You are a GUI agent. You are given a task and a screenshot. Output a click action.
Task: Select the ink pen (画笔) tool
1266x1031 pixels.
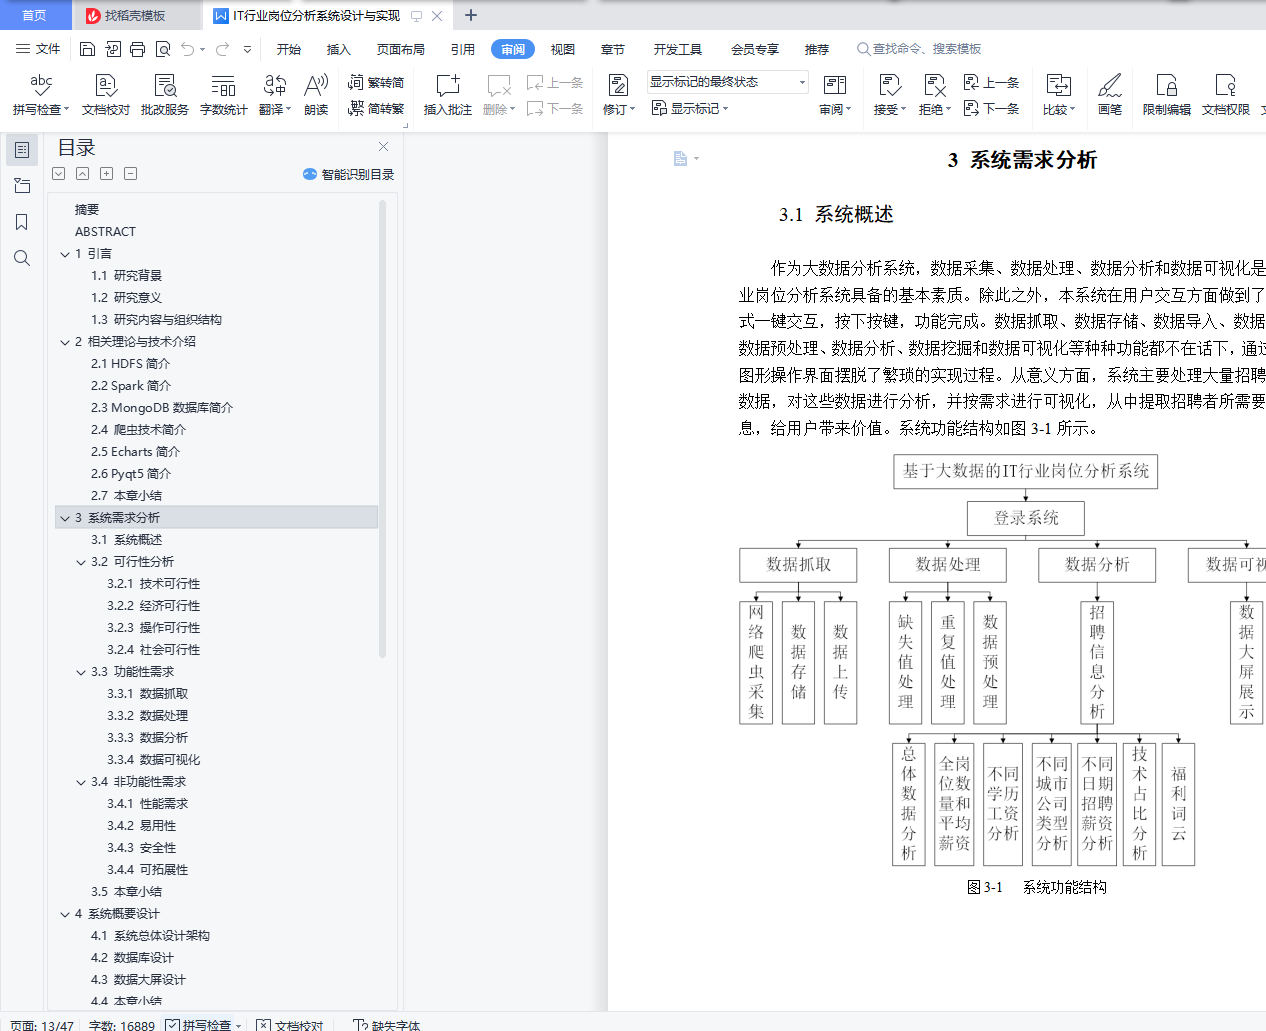(1110, 95)
